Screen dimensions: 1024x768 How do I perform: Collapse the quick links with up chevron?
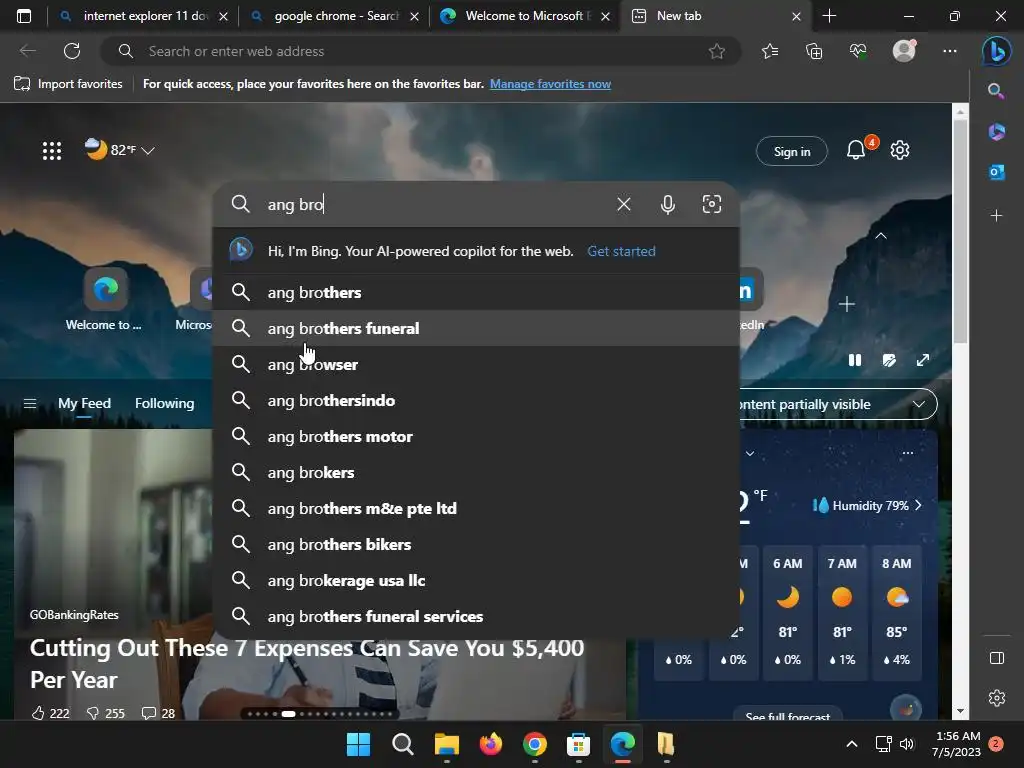[x=881, y=236]
